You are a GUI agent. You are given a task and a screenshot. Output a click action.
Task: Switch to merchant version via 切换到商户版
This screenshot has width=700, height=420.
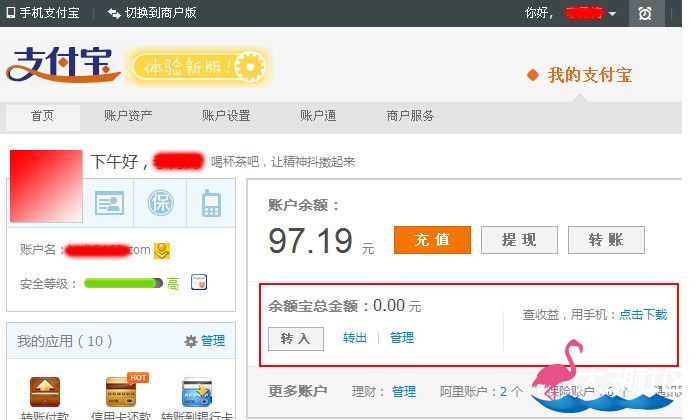tap(152, 12)
